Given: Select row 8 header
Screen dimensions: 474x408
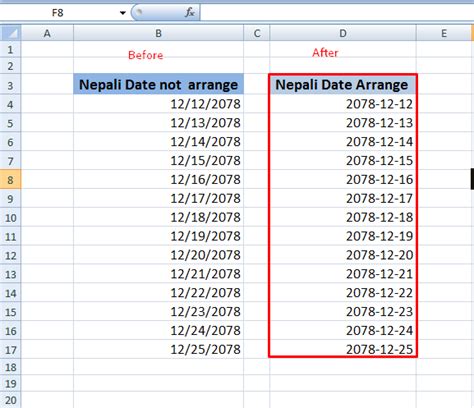Looking at the screenshot, I should pos(10,180).
